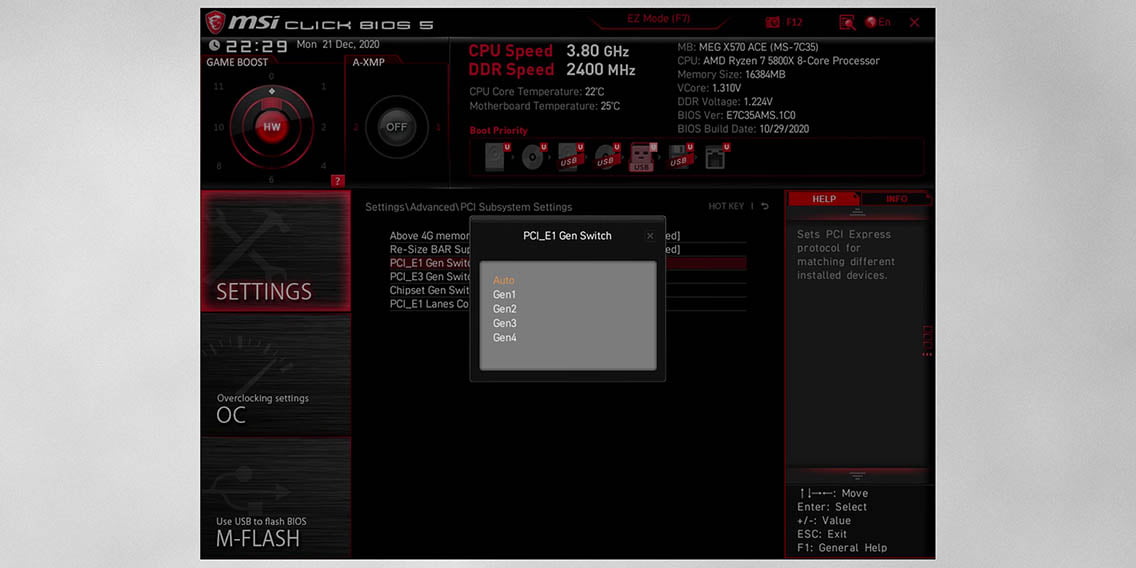Select the optical disc boot priority icon
This screenshot has height=568, width=1136.
pos(534,156)
